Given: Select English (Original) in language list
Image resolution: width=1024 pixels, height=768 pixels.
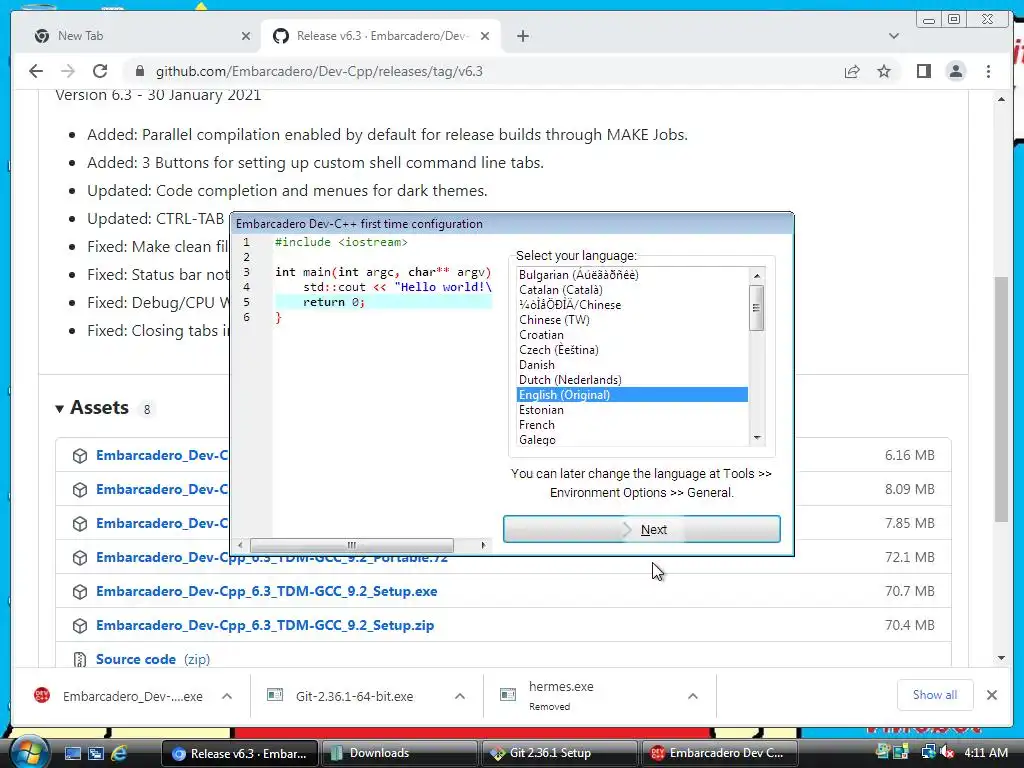Looking at the screenshot, I should pyautogui.click(x=632, y=394).
